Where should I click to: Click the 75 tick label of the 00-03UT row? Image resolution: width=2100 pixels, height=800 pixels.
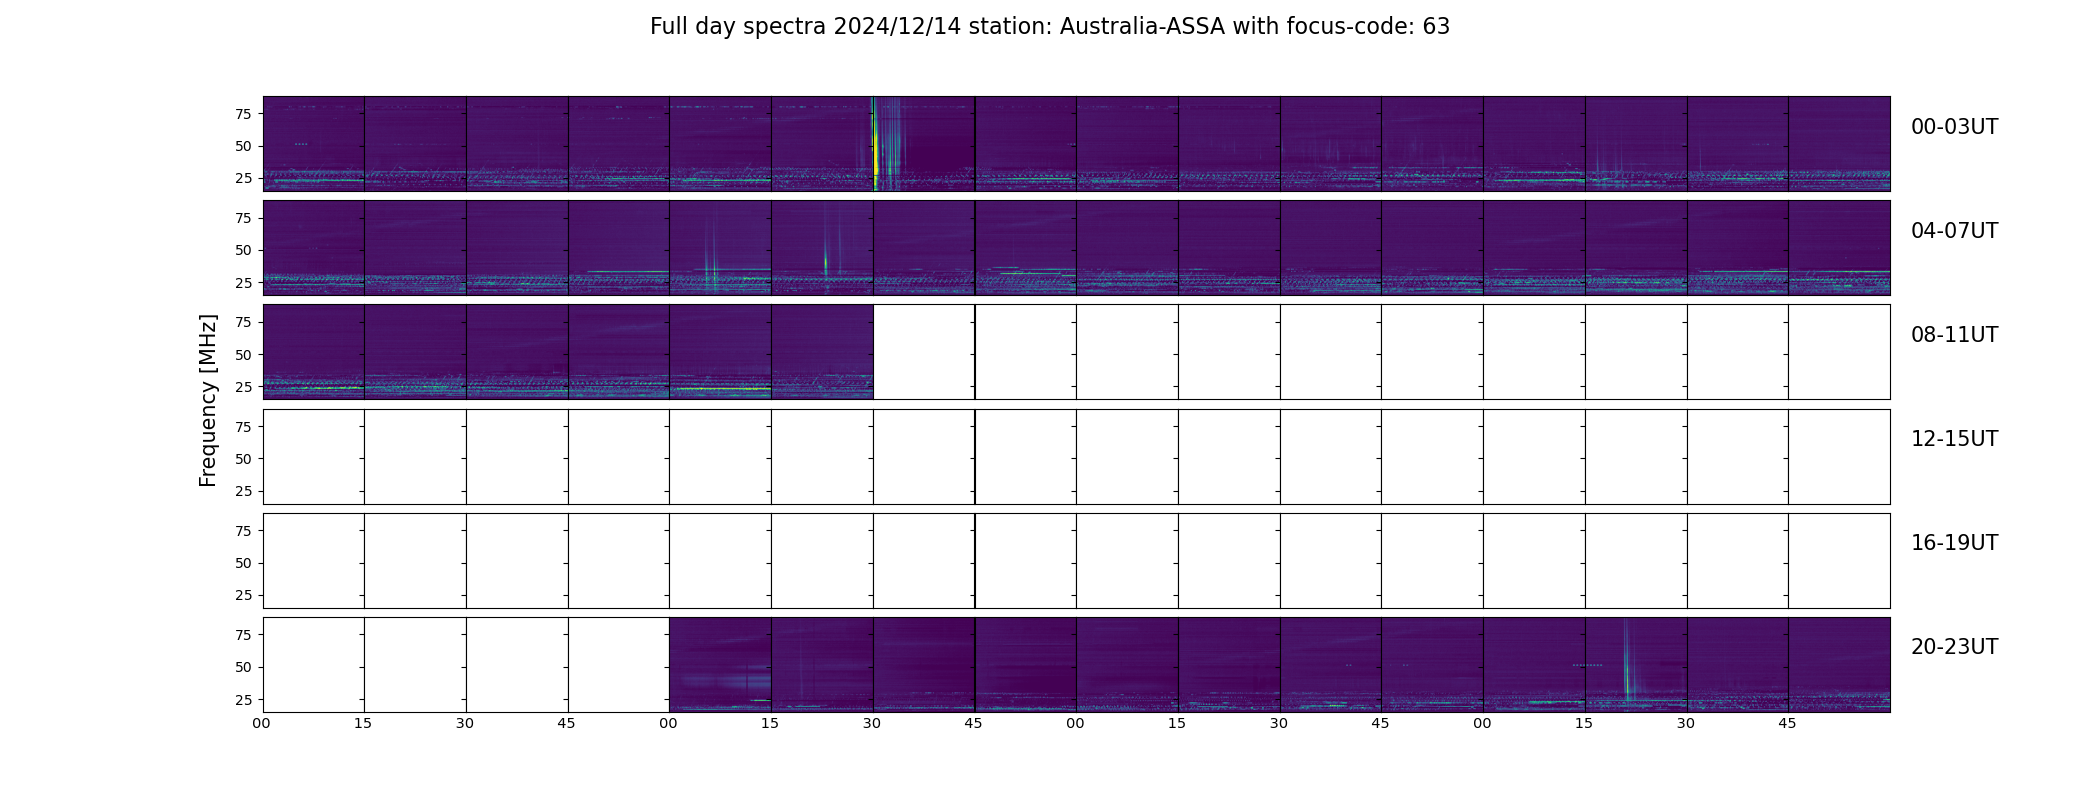coord(243,114)
